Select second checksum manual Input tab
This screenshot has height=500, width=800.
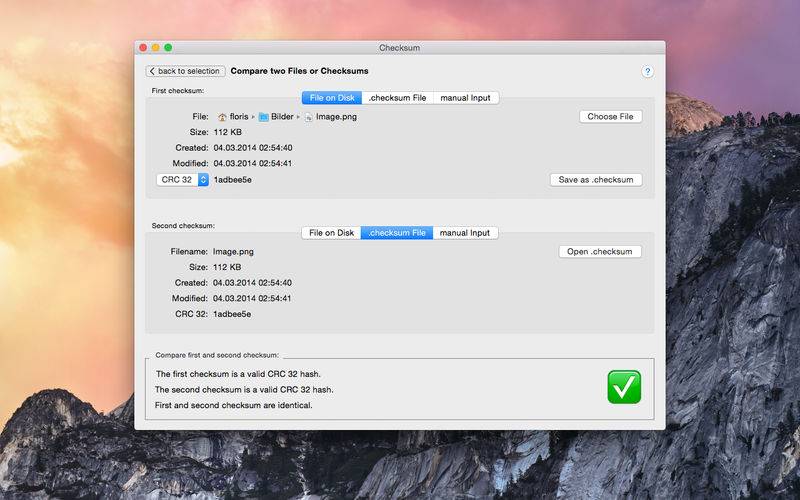(x=465, y=233)
